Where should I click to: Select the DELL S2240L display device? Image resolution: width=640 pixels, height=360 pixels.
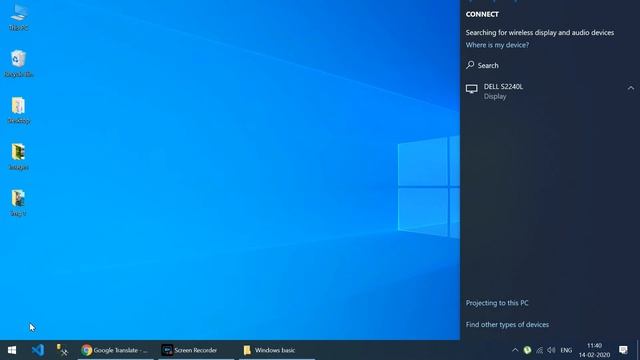point(550,91)
